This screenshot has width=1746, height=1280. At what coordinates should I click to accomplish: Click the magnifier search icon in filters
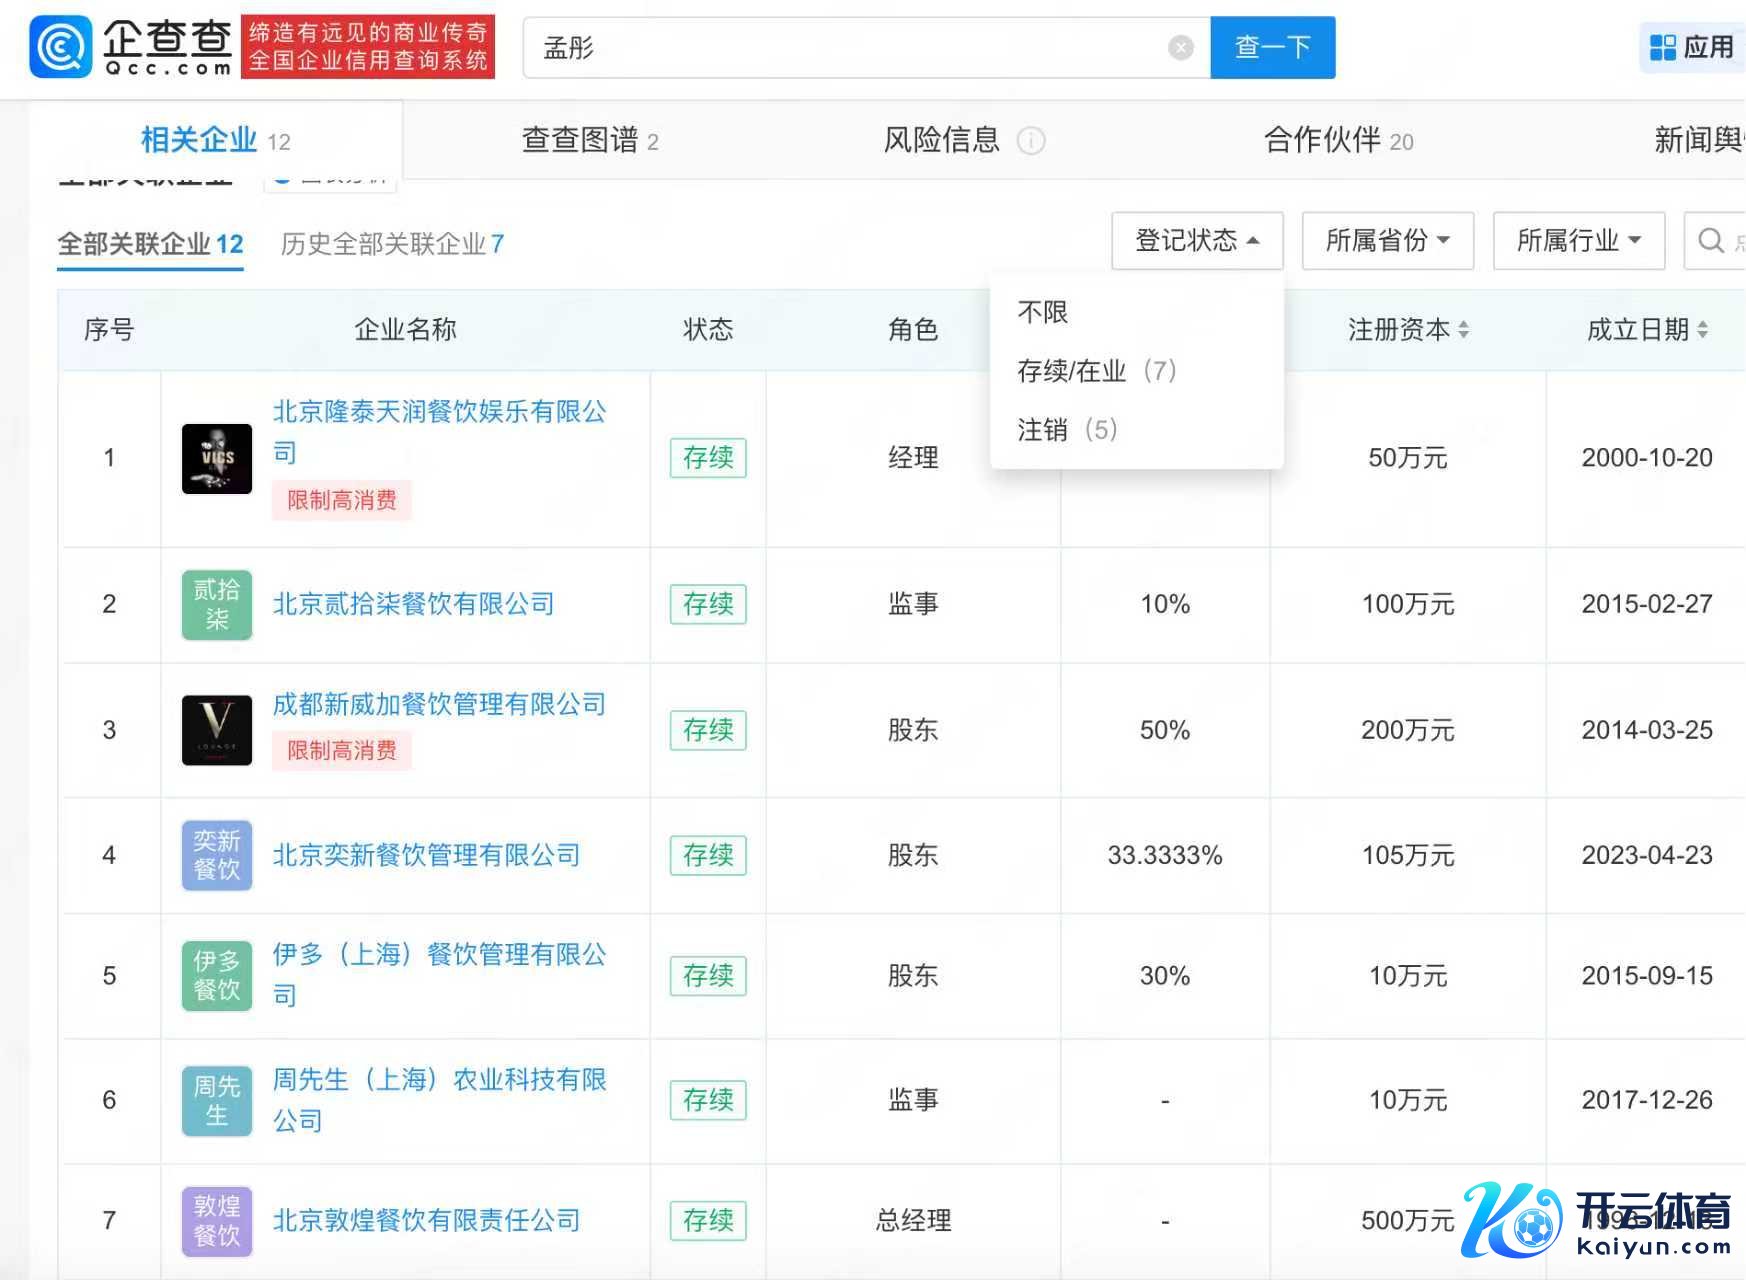pos(1711,241)
